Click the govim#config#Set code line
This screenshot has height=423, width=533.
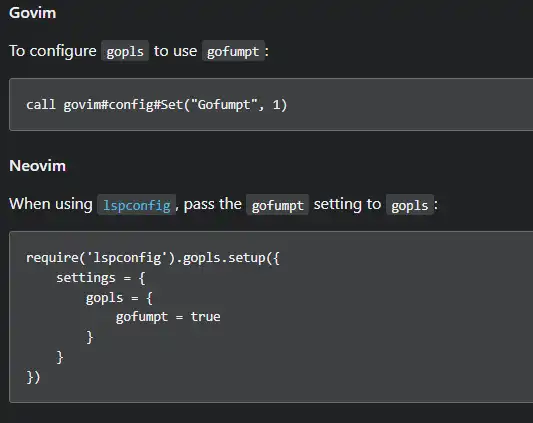(x=157, y=105)
